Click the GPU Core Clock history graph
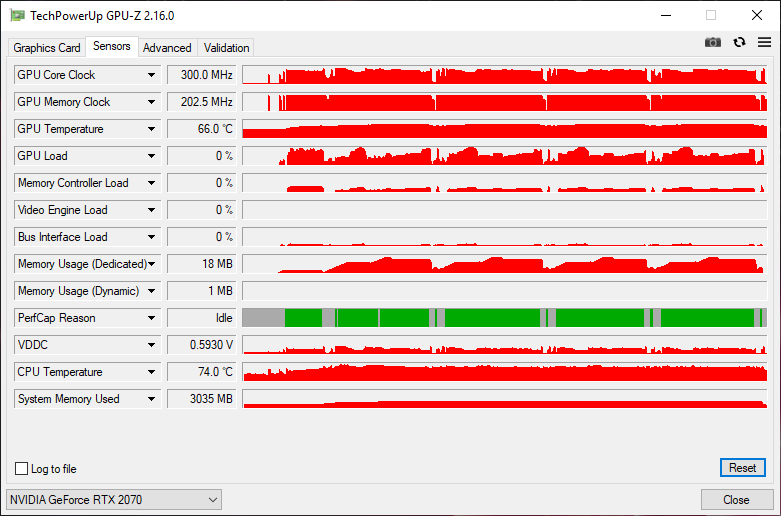The image size is (781, 516). 505,75
